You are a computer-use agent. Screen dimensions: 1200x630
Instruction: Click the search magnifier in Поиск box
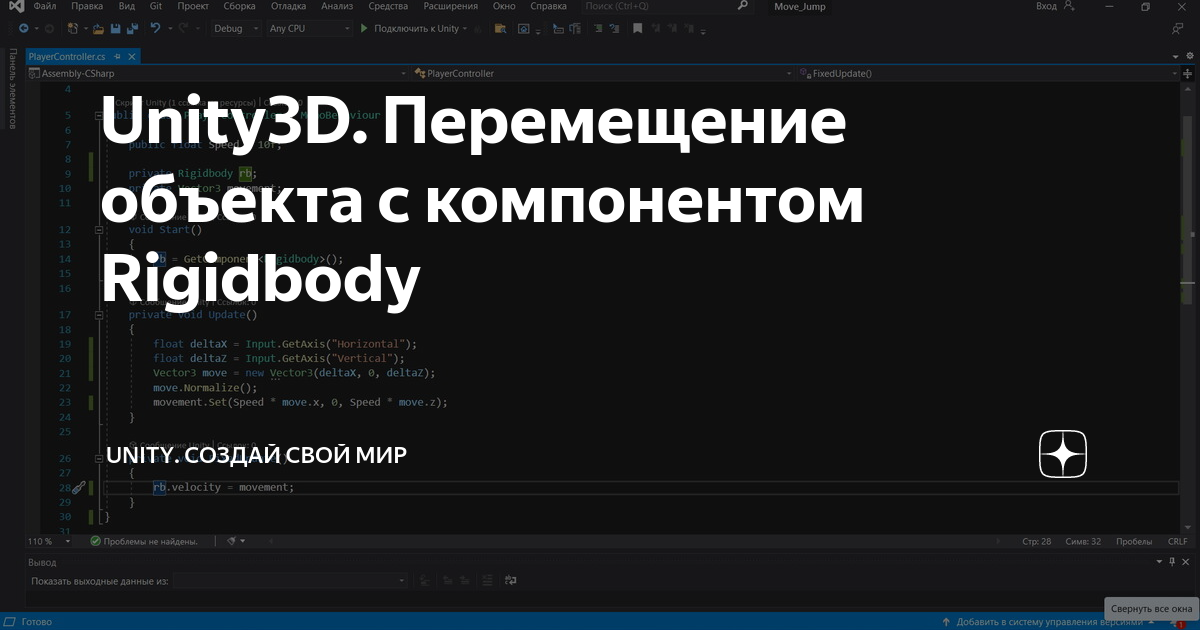[x=741, y=6]
